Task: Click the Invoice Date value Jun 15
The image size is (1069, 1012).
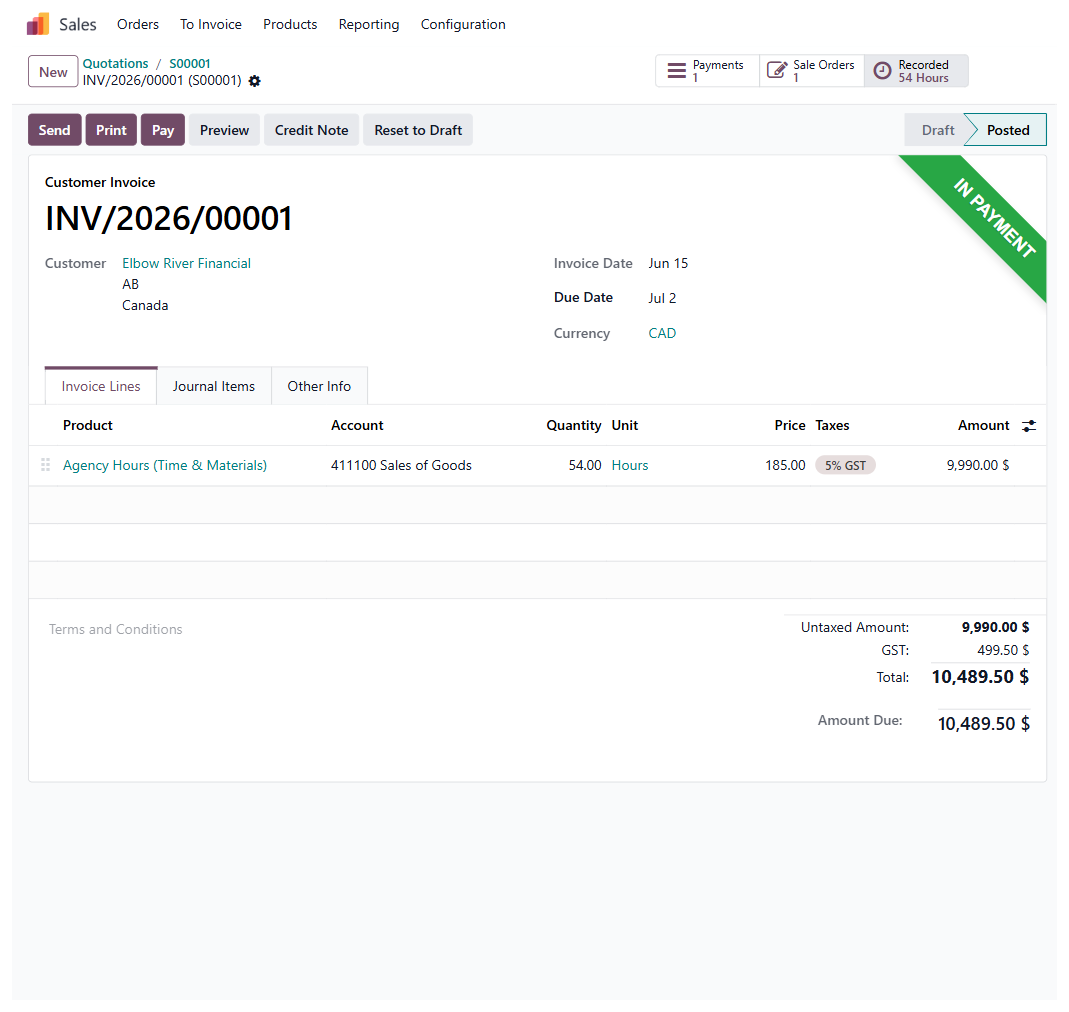Action: pos(668,263)
